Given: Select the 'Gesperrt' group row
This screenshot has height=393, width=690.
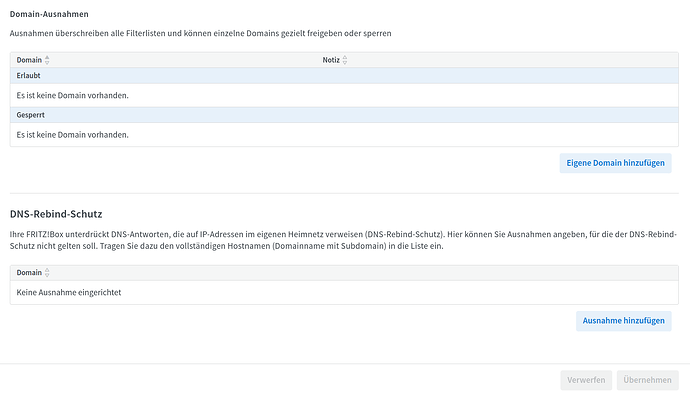Looking at the screenshot, I should click(x=344, y=115).
